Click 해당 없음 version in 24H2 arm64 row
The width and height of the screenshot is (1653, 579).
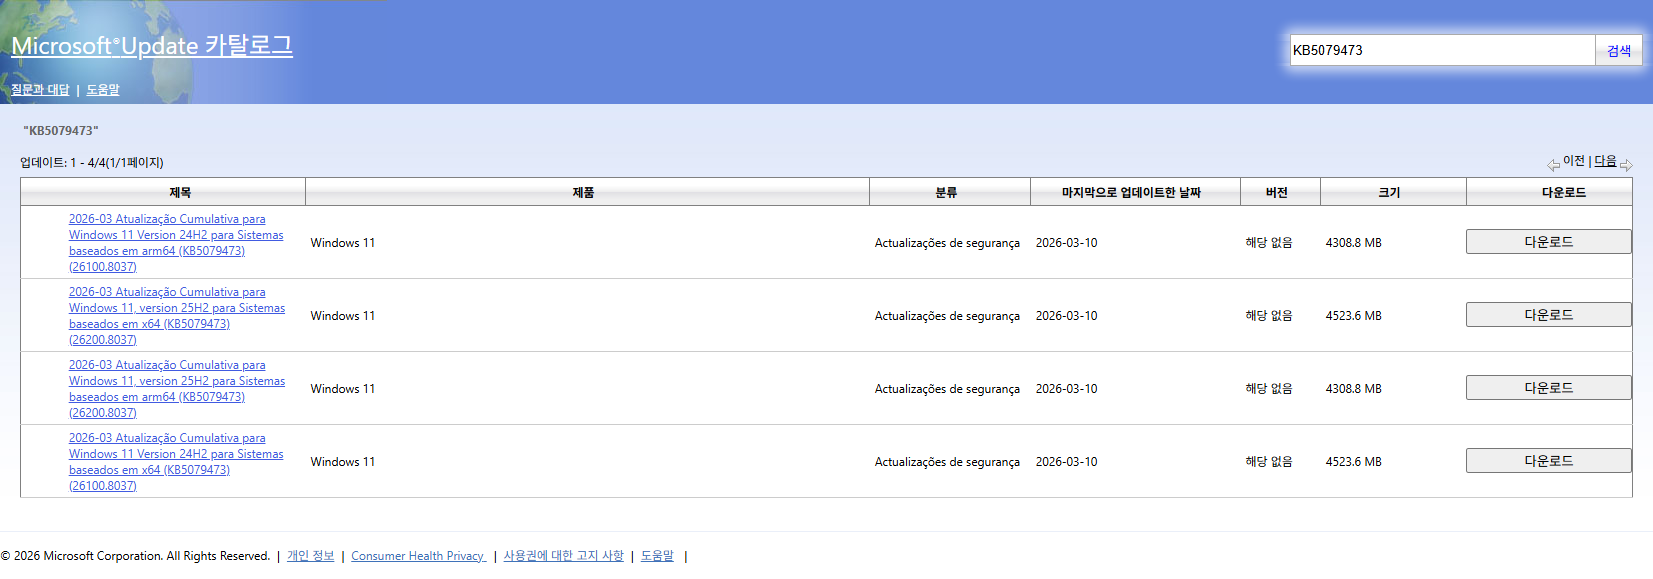(1268, 243)
